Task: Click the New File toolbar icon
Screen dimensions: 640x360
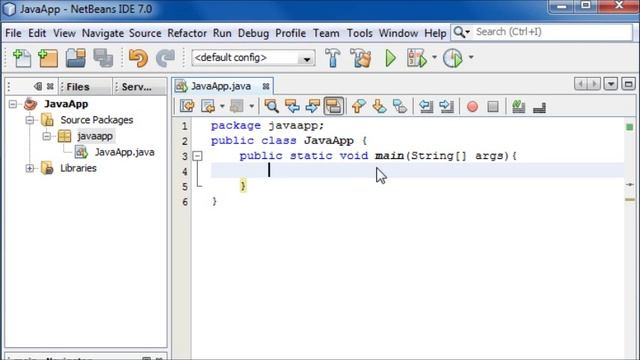Action: coord(22,58)
